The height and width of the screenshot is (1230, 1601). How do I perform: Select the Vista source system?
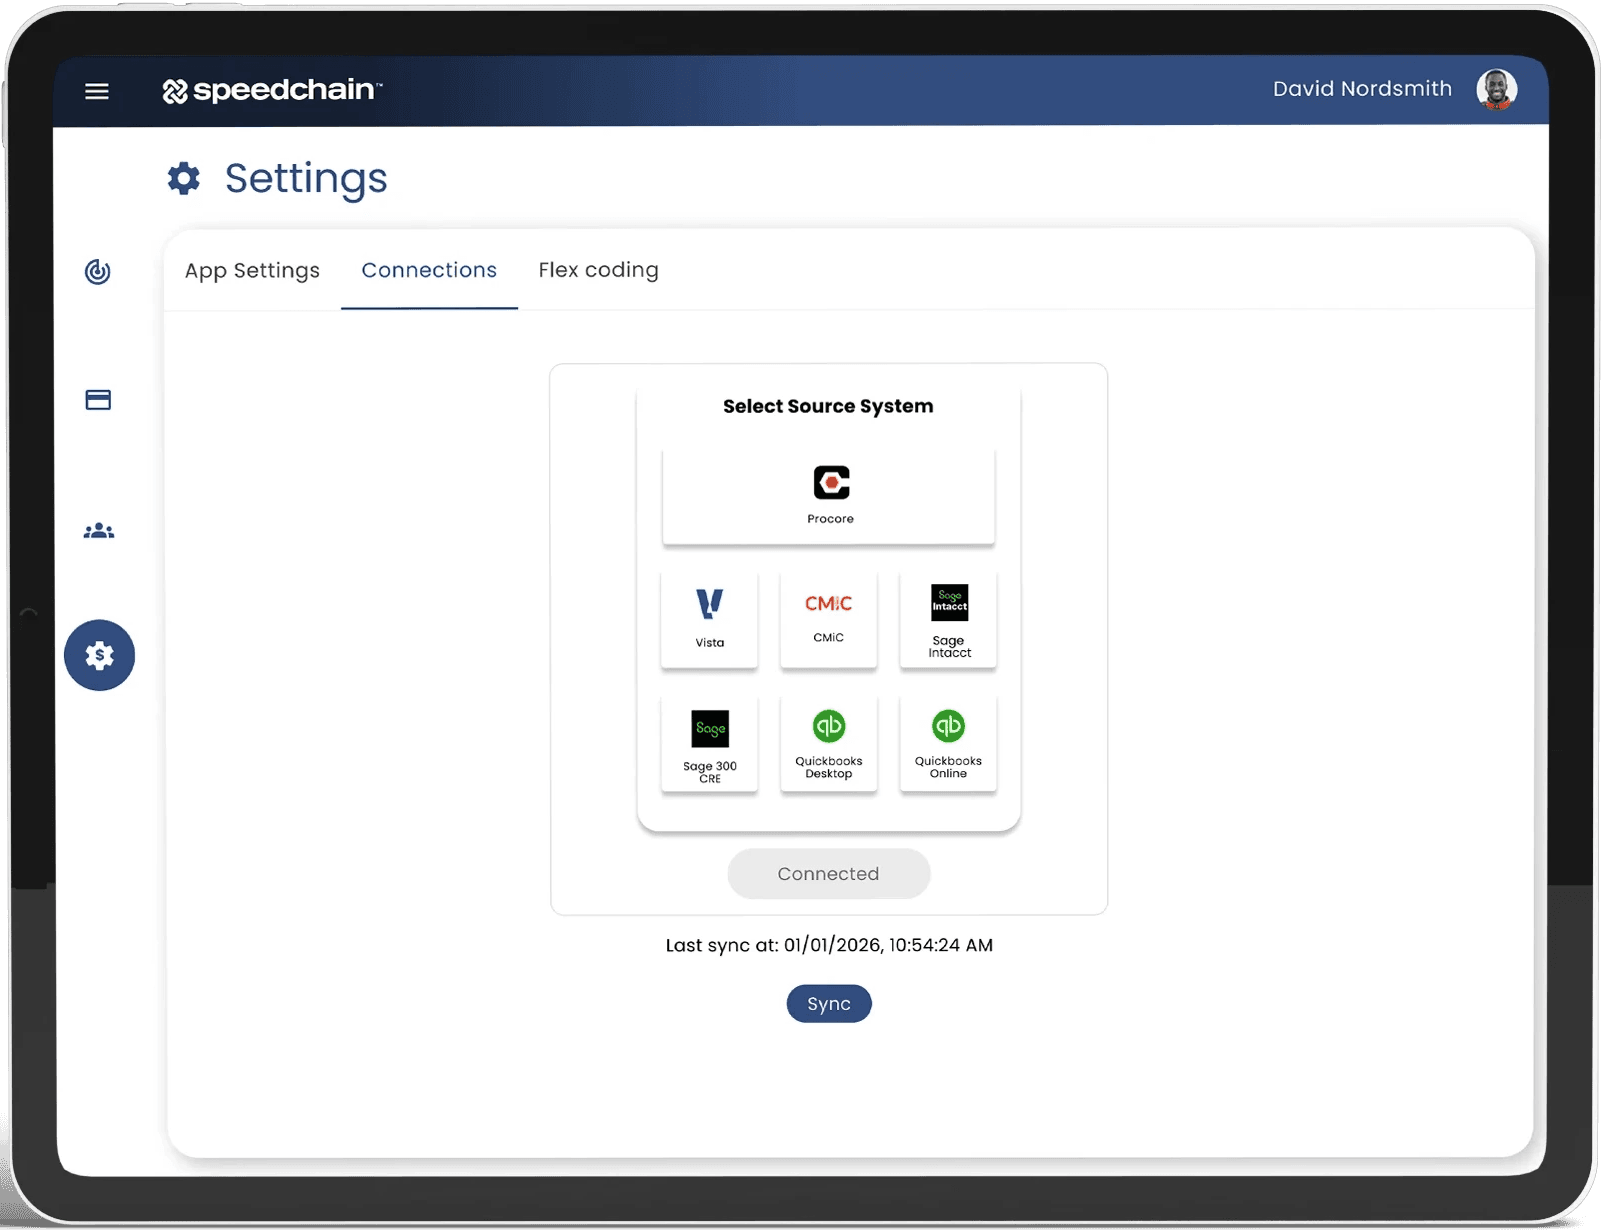pos(710,619)
